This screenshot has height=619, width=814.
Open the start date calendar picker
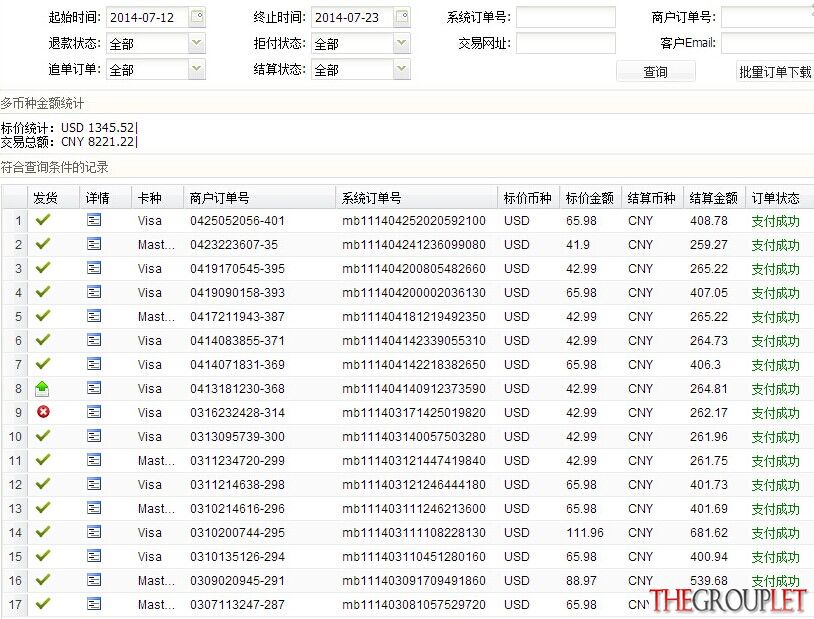(197, 17)
